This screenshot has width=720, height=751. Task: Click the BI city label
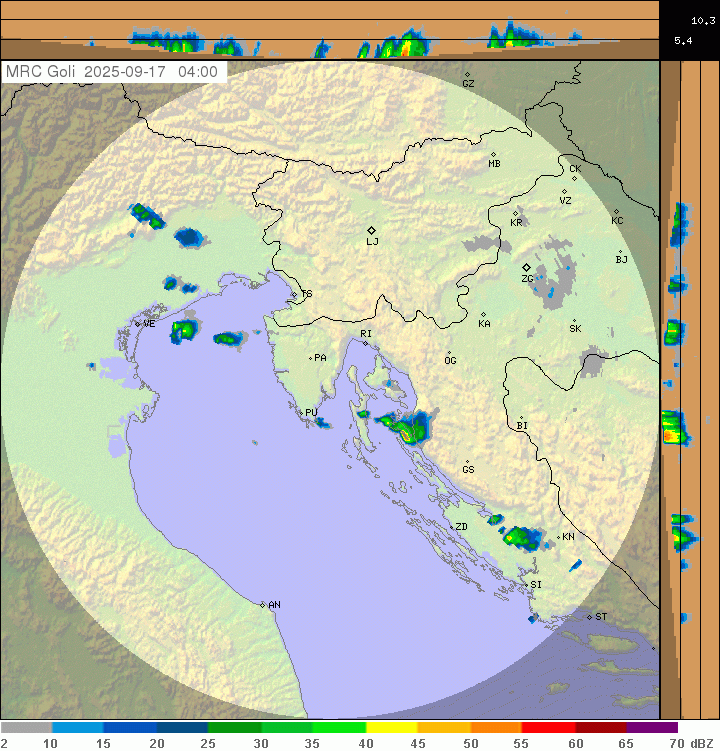[x=522, y=425]
